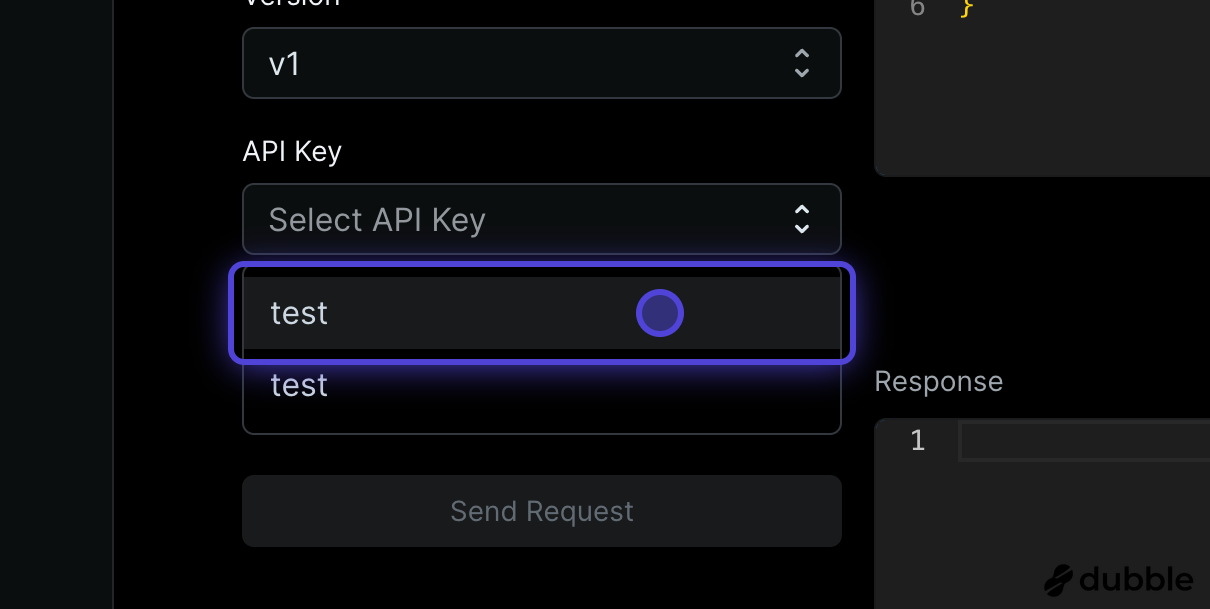Click the Send Request button
This screenshot has height=609, width=1210.
[542, 511]
